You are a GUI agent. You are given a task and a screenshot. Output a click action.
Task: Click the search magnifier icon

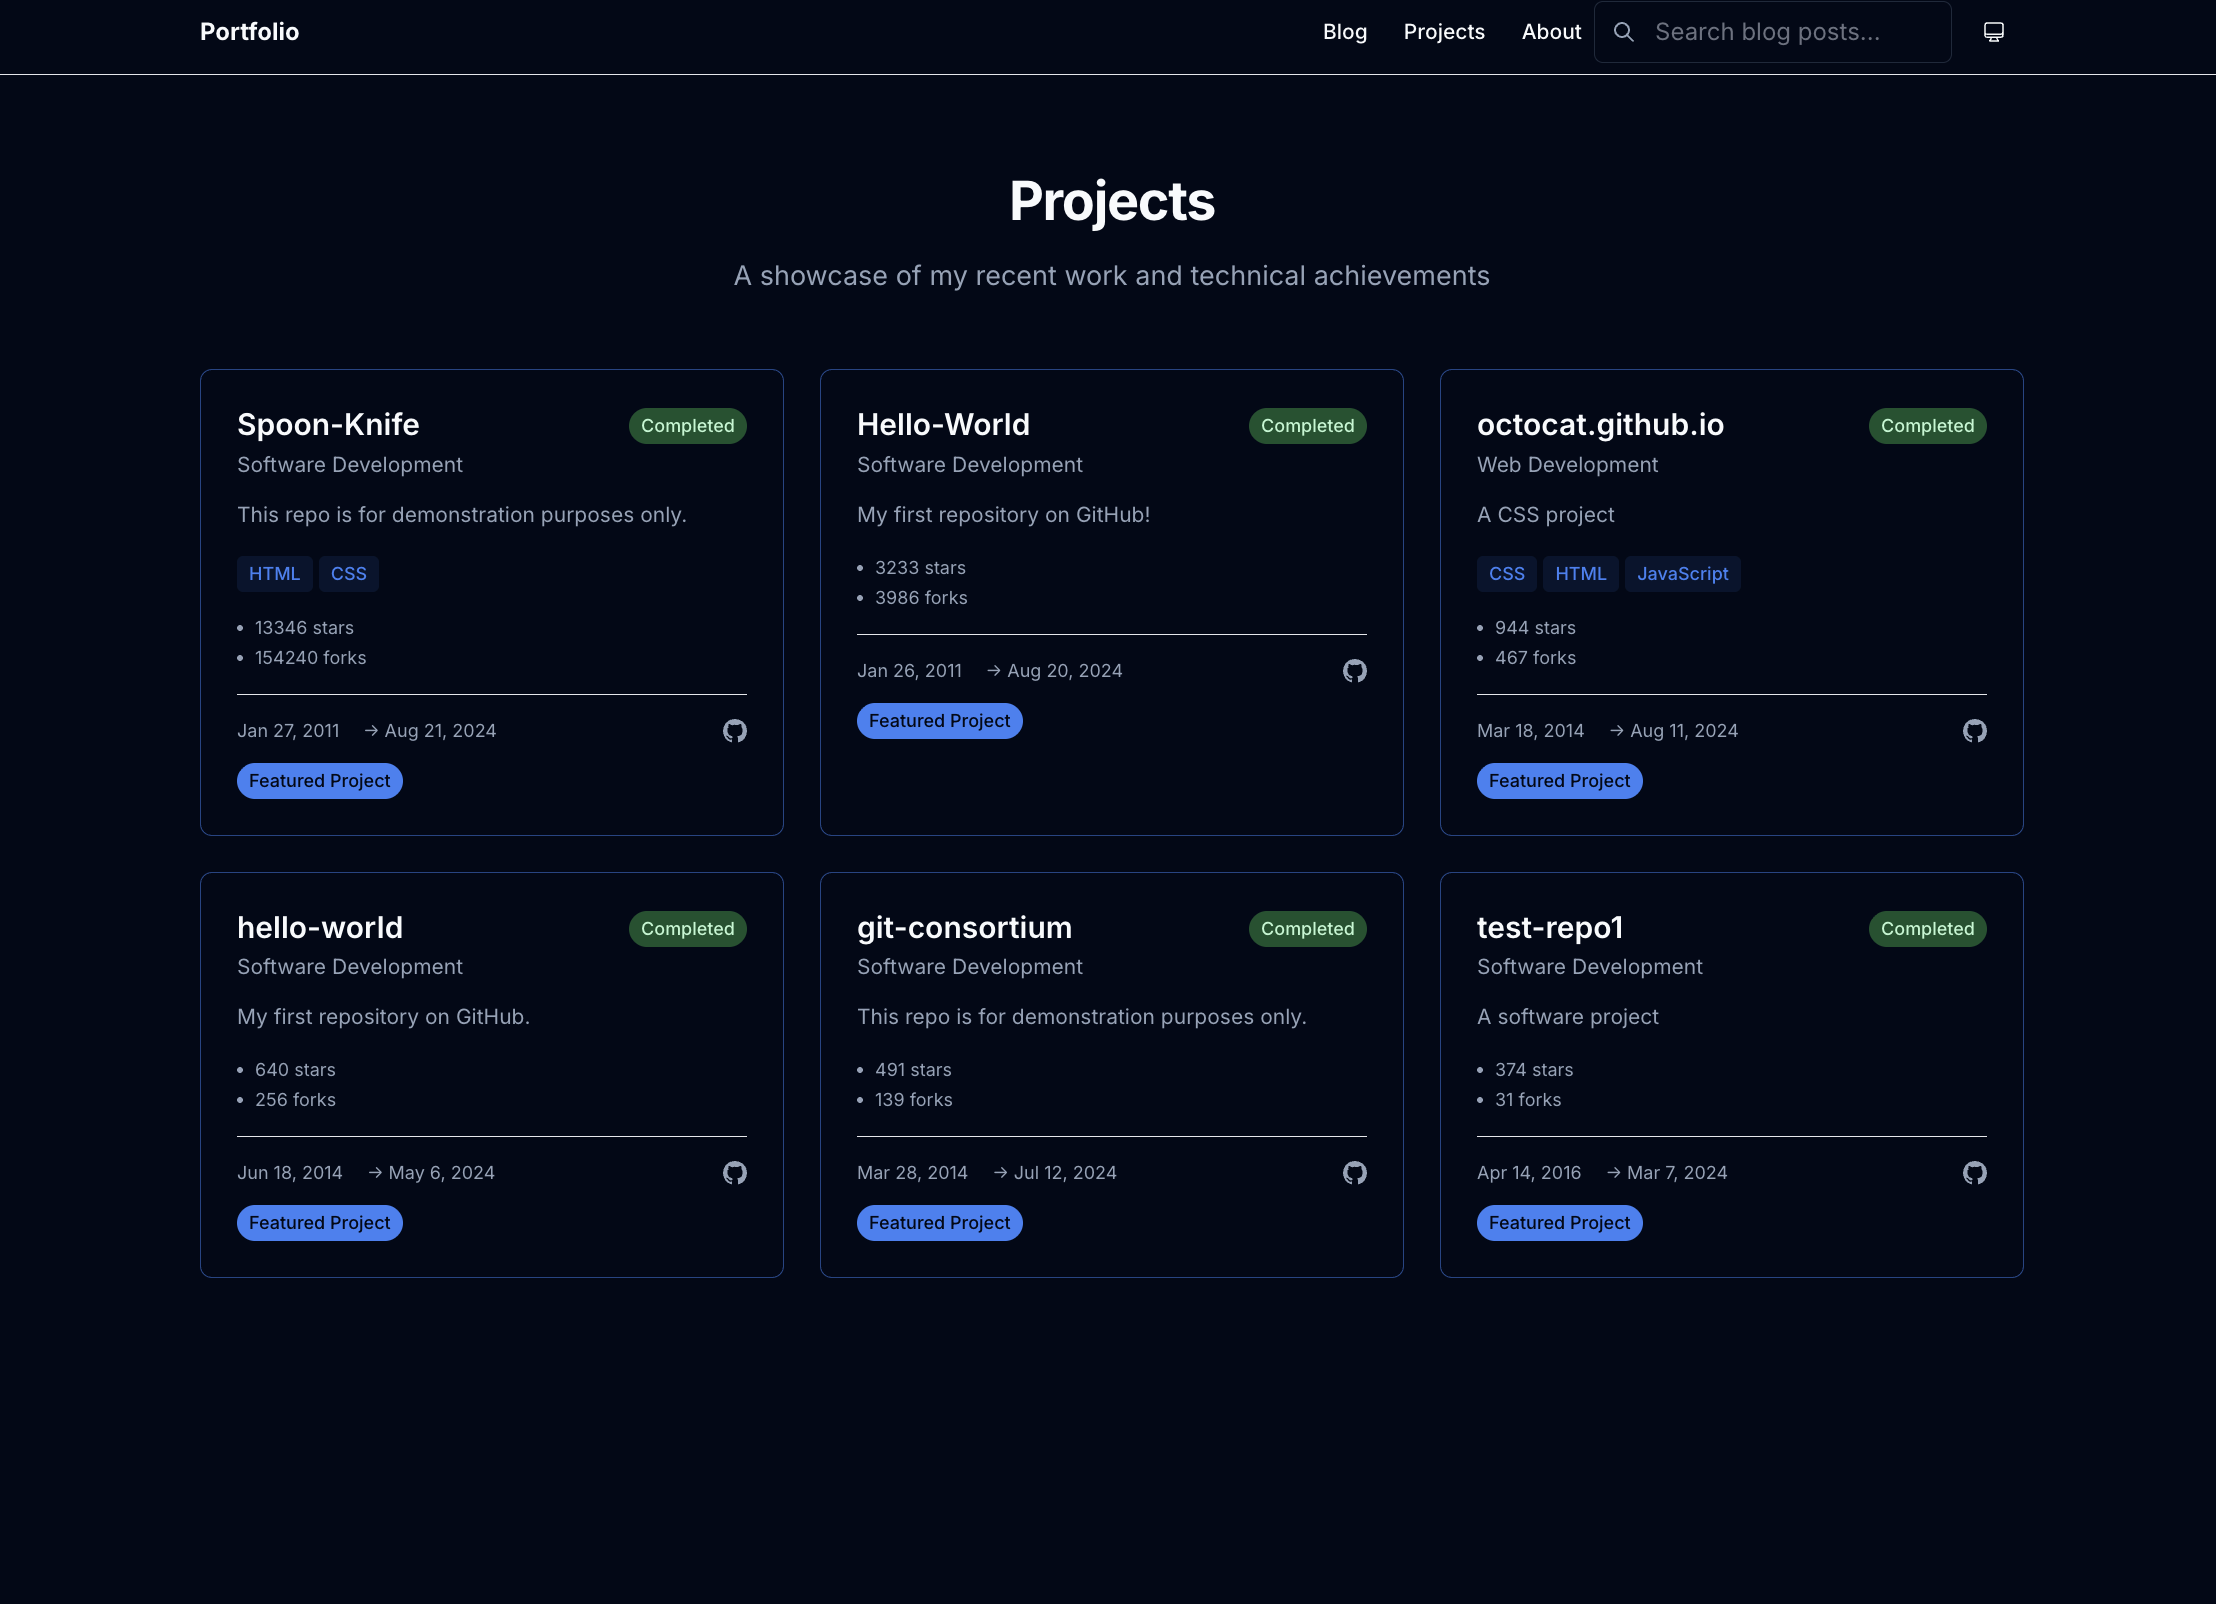pyautogui.click(x=1624, y=31)
